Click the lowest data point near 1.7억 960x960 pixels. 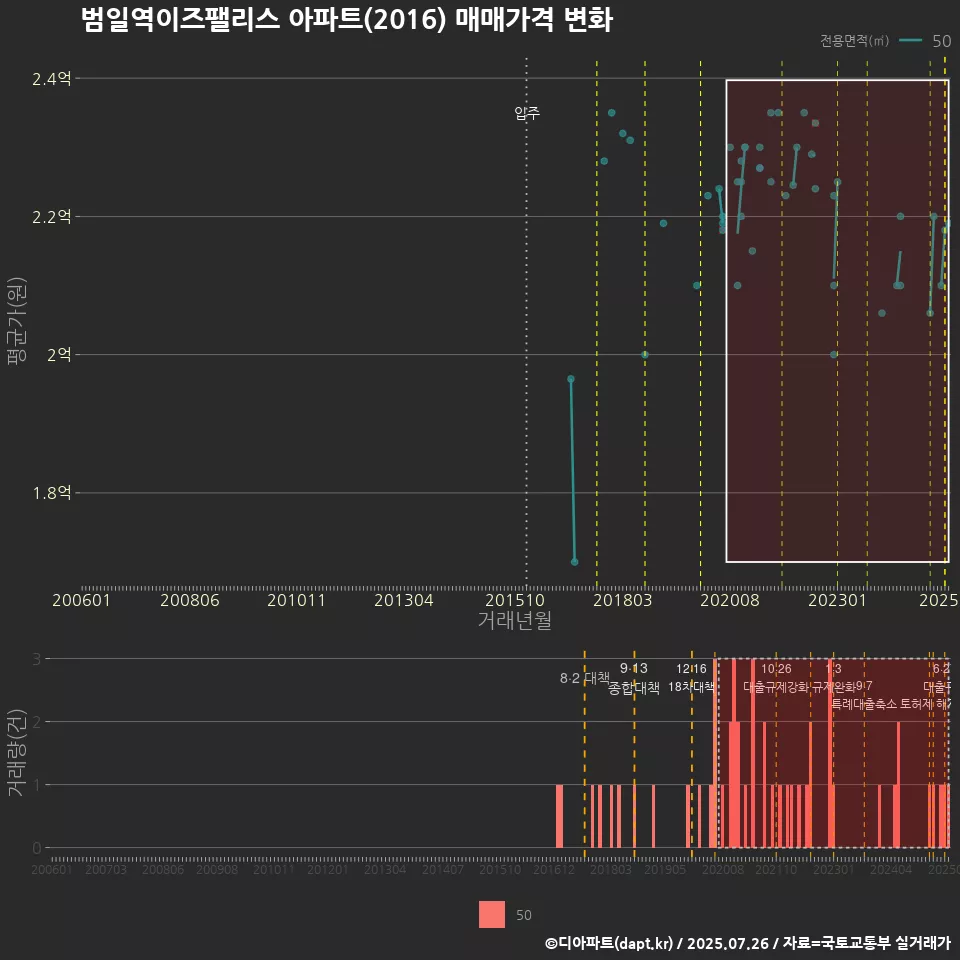[574, 561]
